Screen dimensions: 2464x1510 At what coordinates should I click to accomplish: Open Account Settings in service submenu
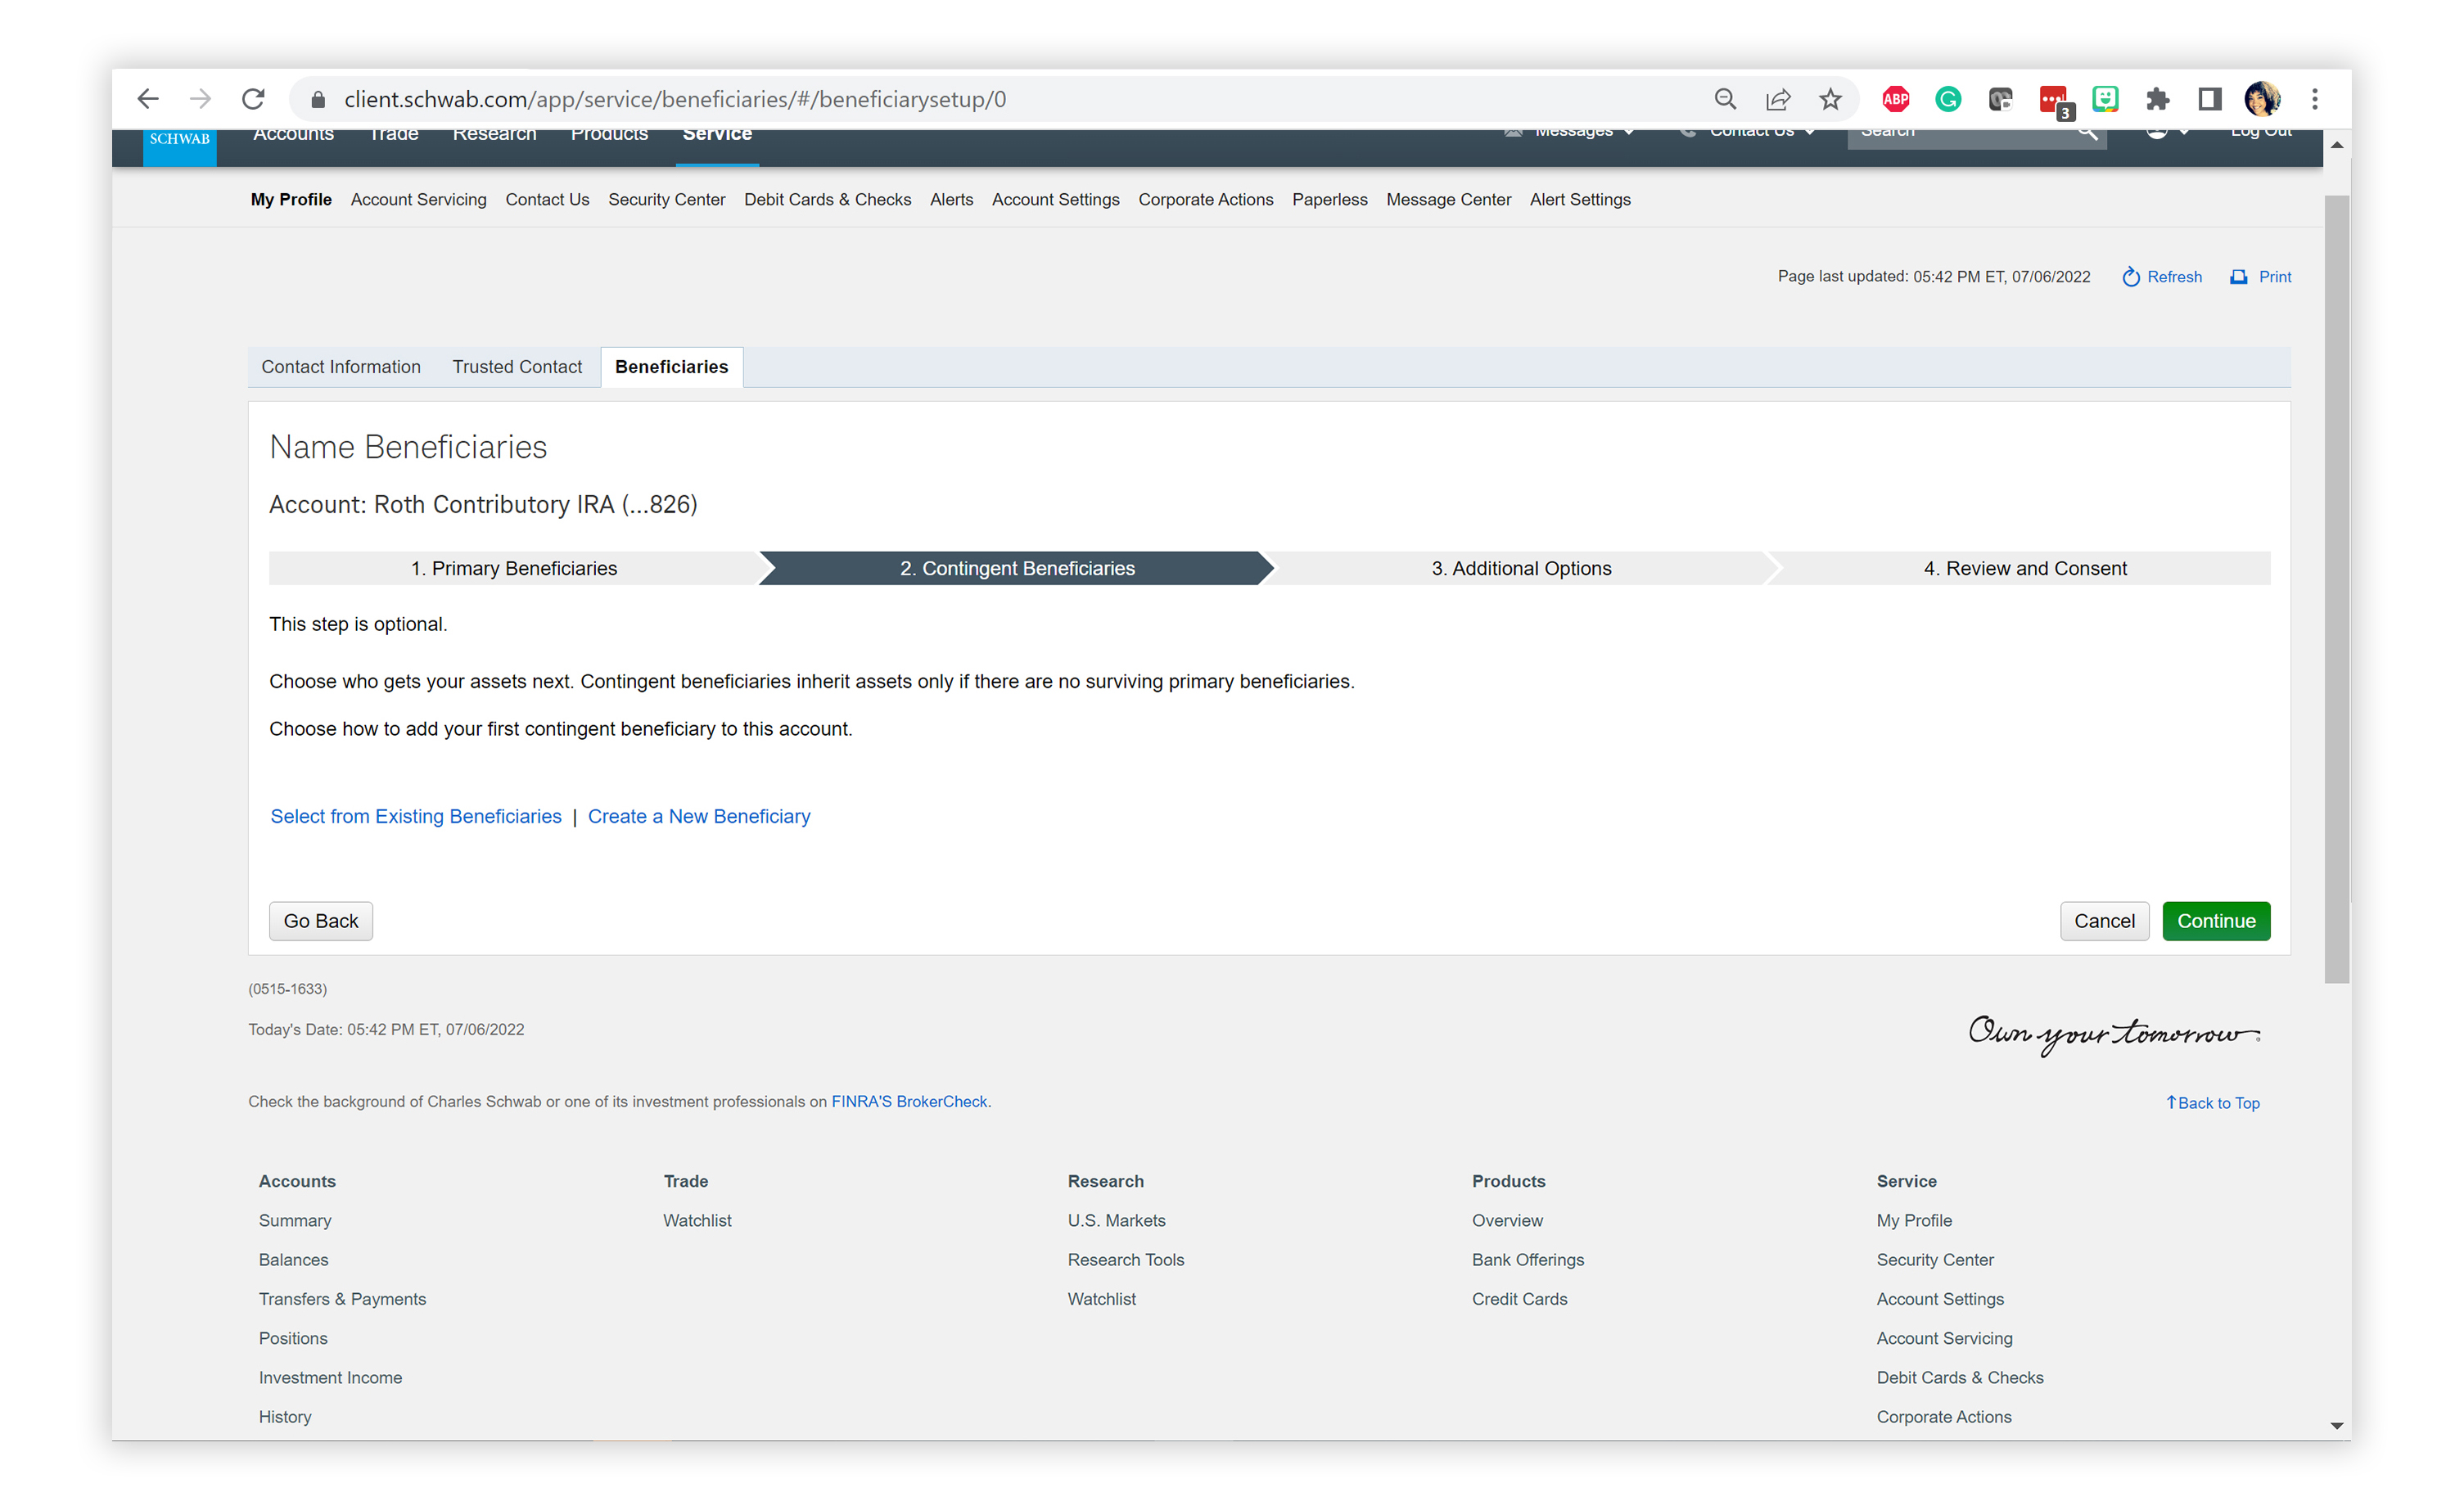(1055, 200)
